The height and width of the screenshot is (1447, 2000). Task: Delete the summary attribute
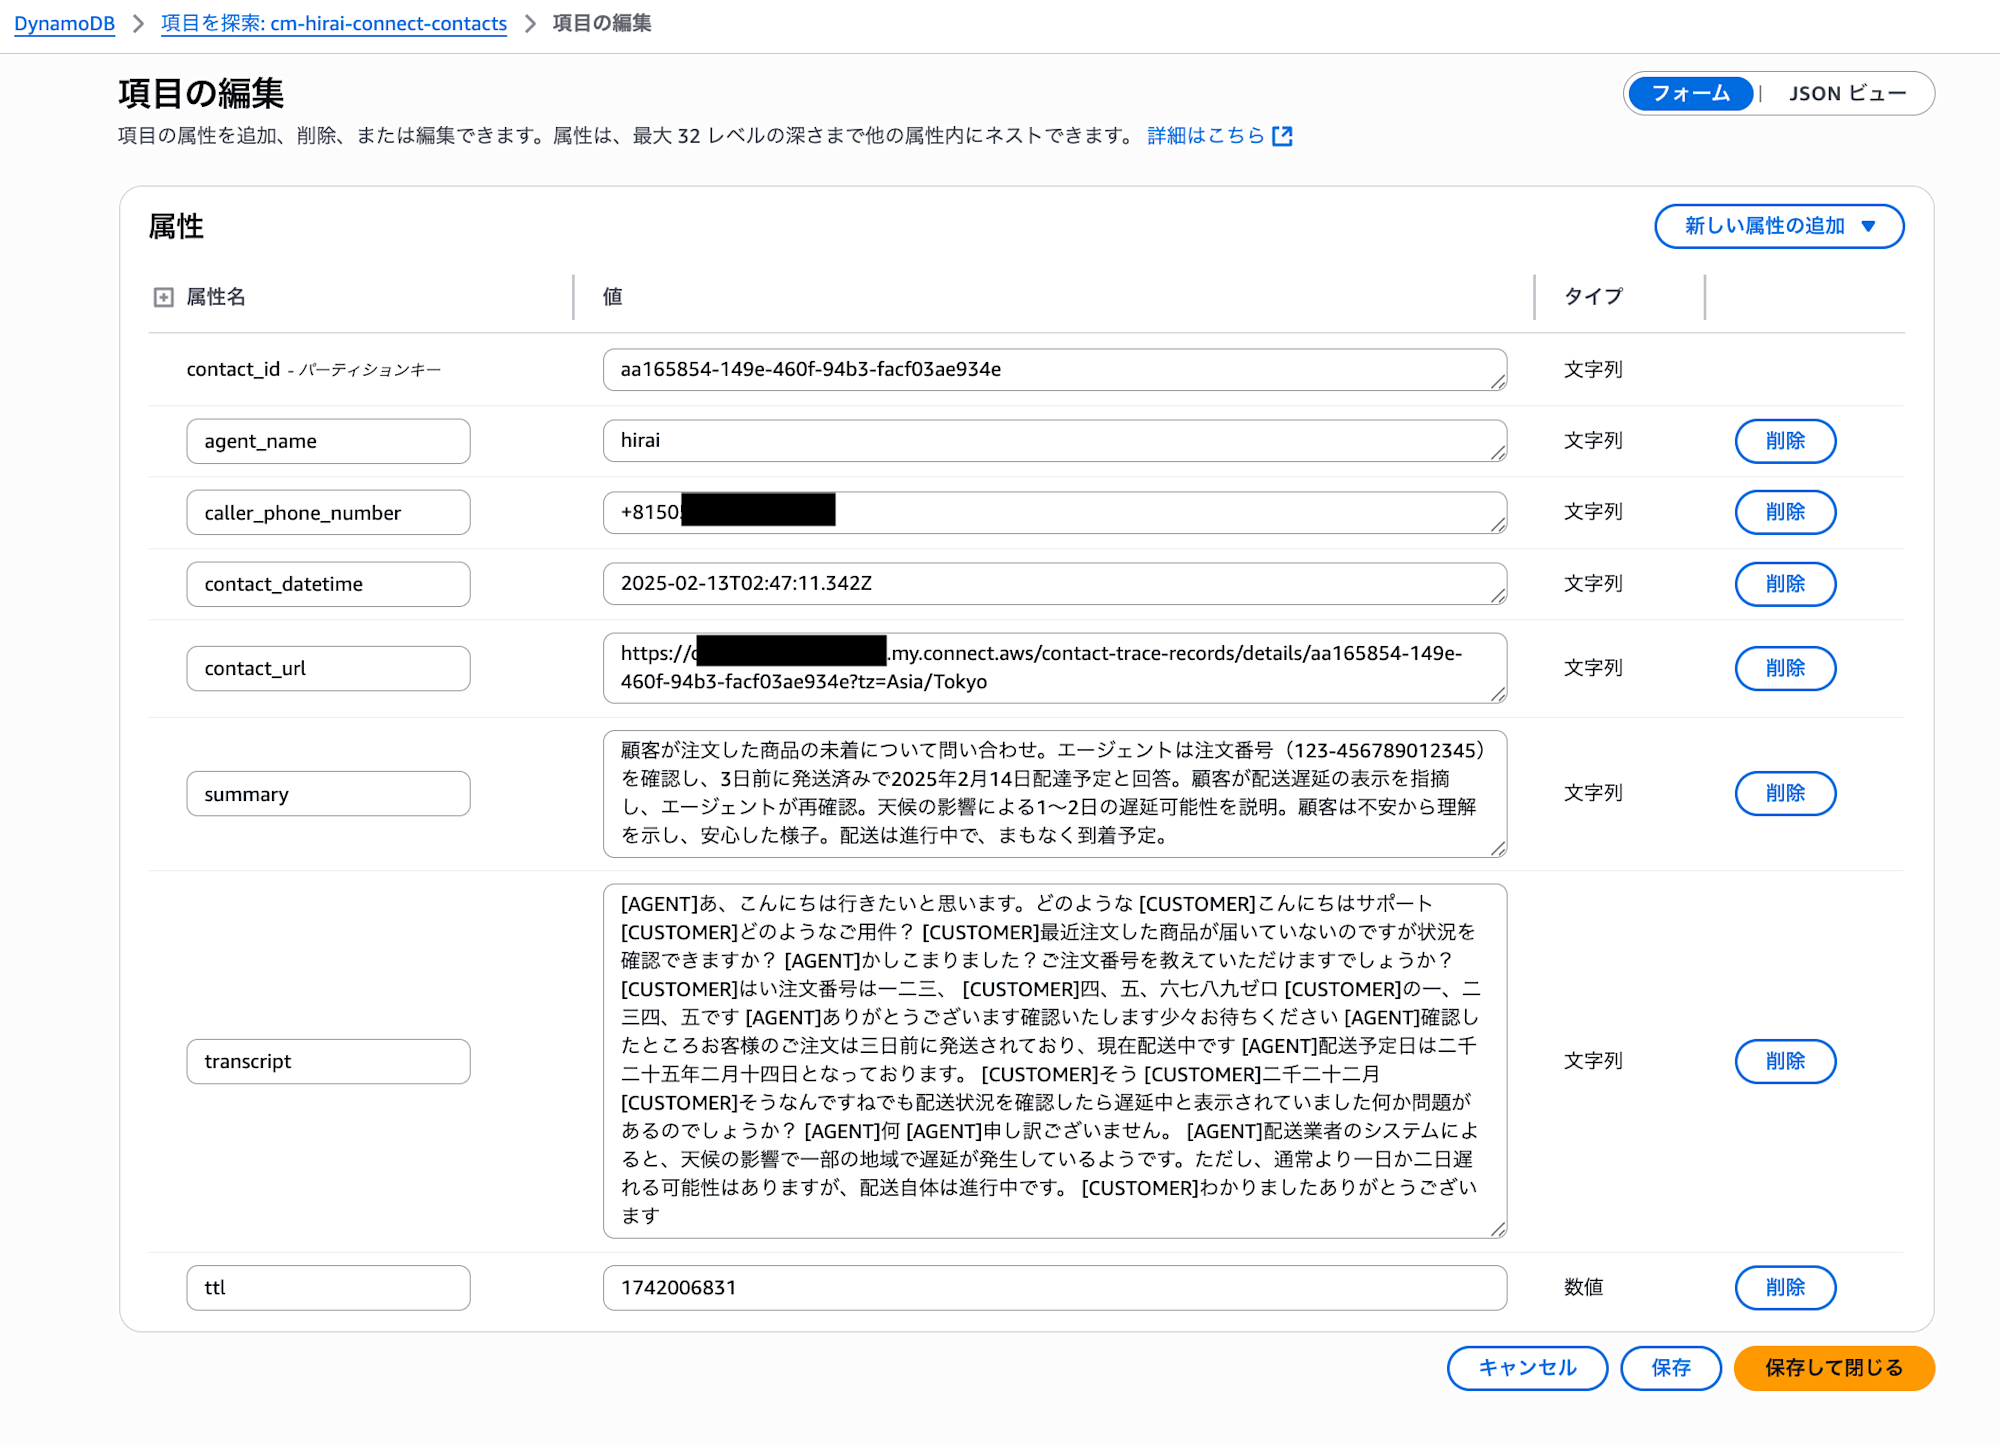point(1785,793)
